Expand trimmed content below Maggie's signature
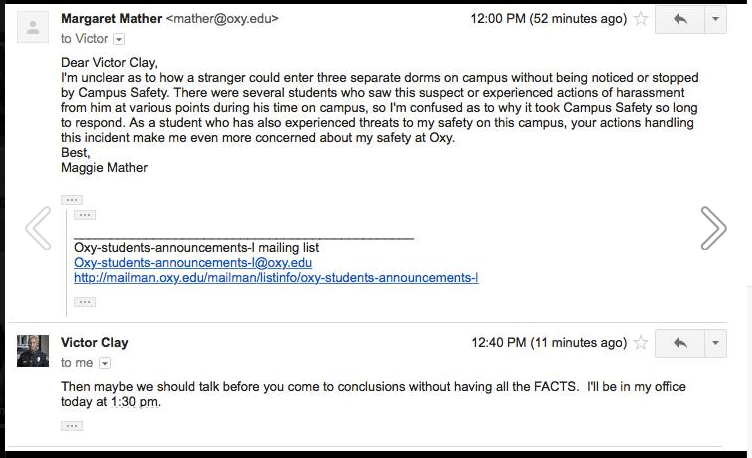Screen dimensions: 752x458 pos(71,199)
